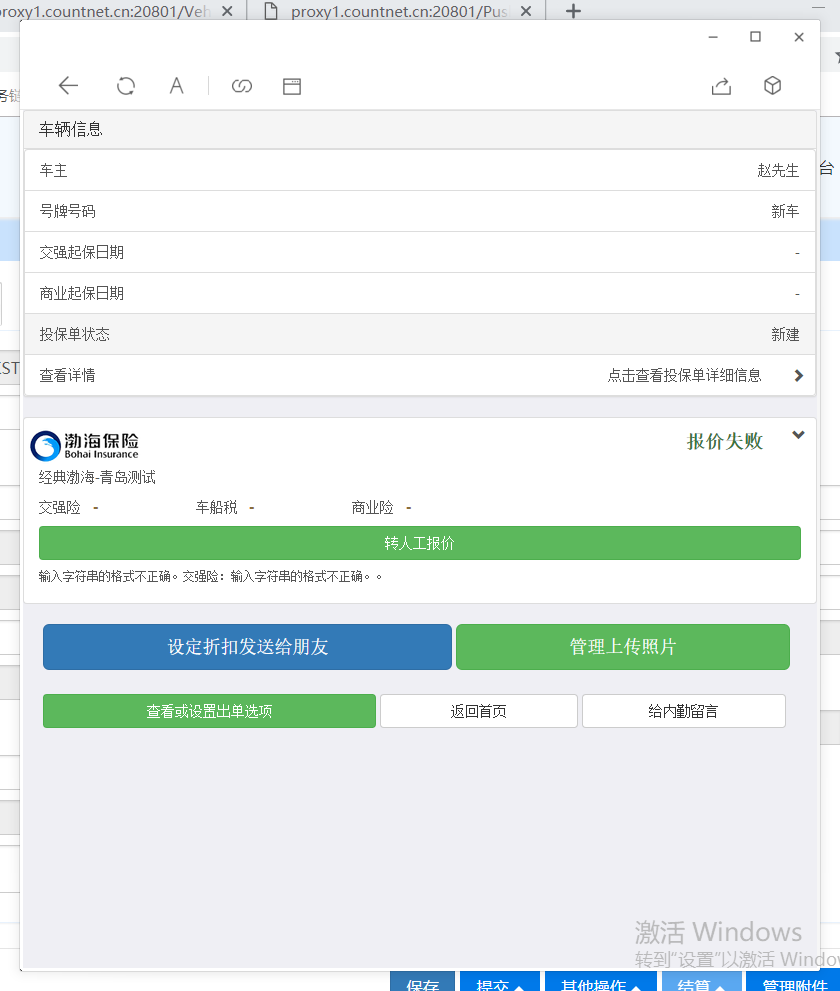
Task: Open 提交 dropdown in background window
Action: [499, 983]
